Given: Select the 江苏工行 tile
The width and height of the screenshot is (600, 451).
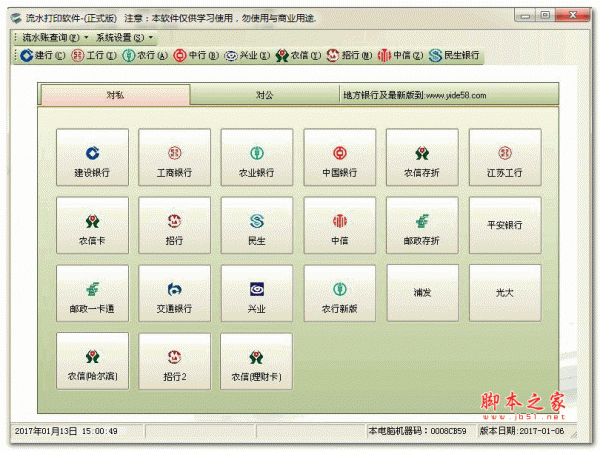Looking at the screenshot, I should coord(505,157).
